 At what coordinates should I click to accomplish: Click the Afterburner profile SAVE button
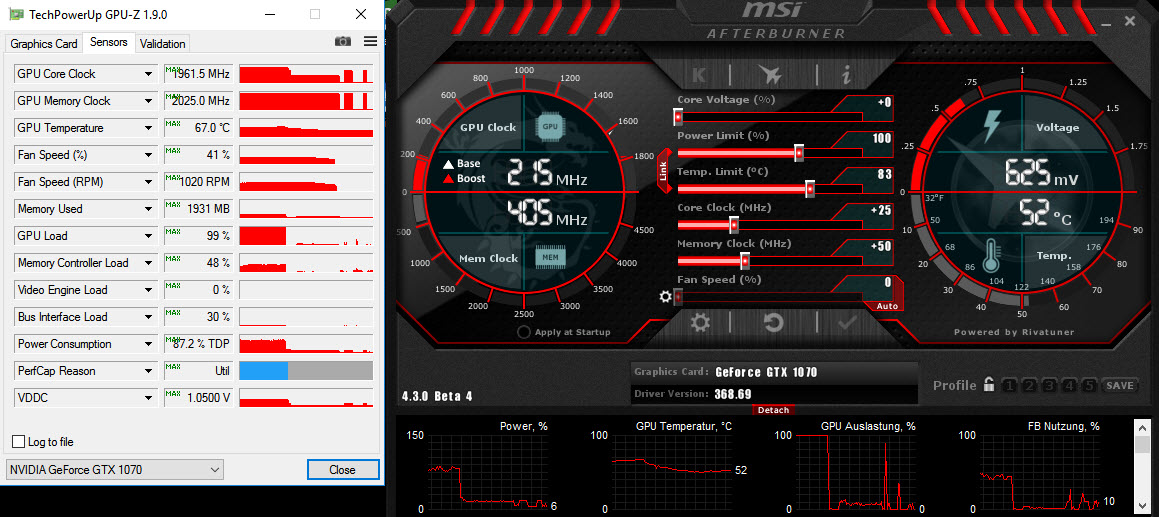(x=1120, y=385)
